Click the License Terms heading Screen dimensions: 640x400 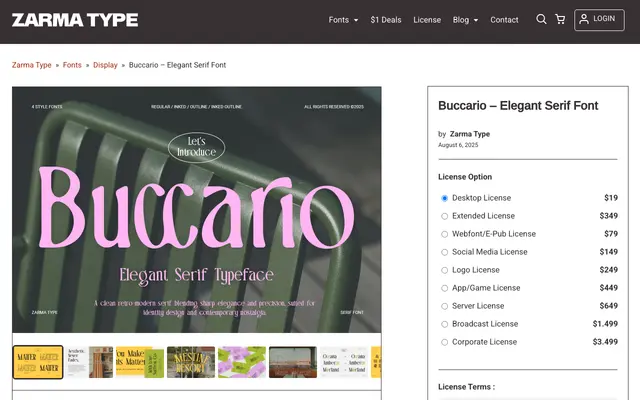[x=467, y=387]
